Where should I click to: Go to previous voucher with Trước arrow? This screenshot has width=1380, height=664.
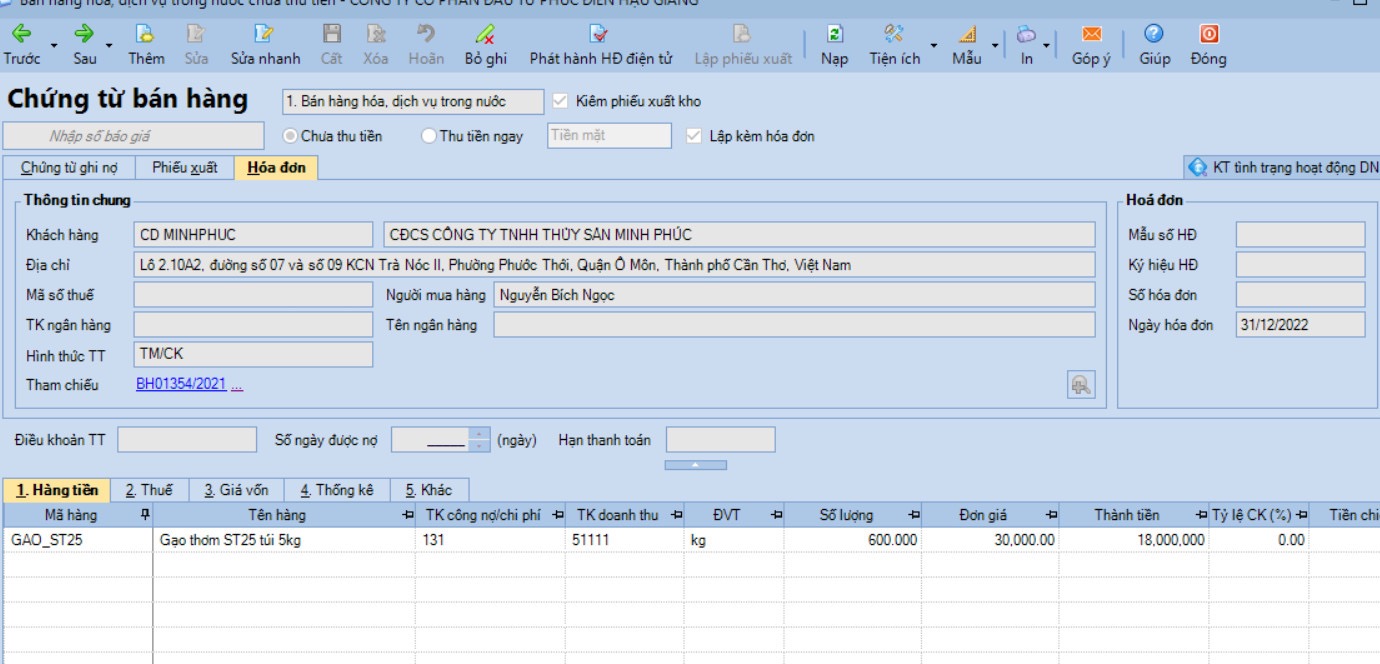click(21, 35)
